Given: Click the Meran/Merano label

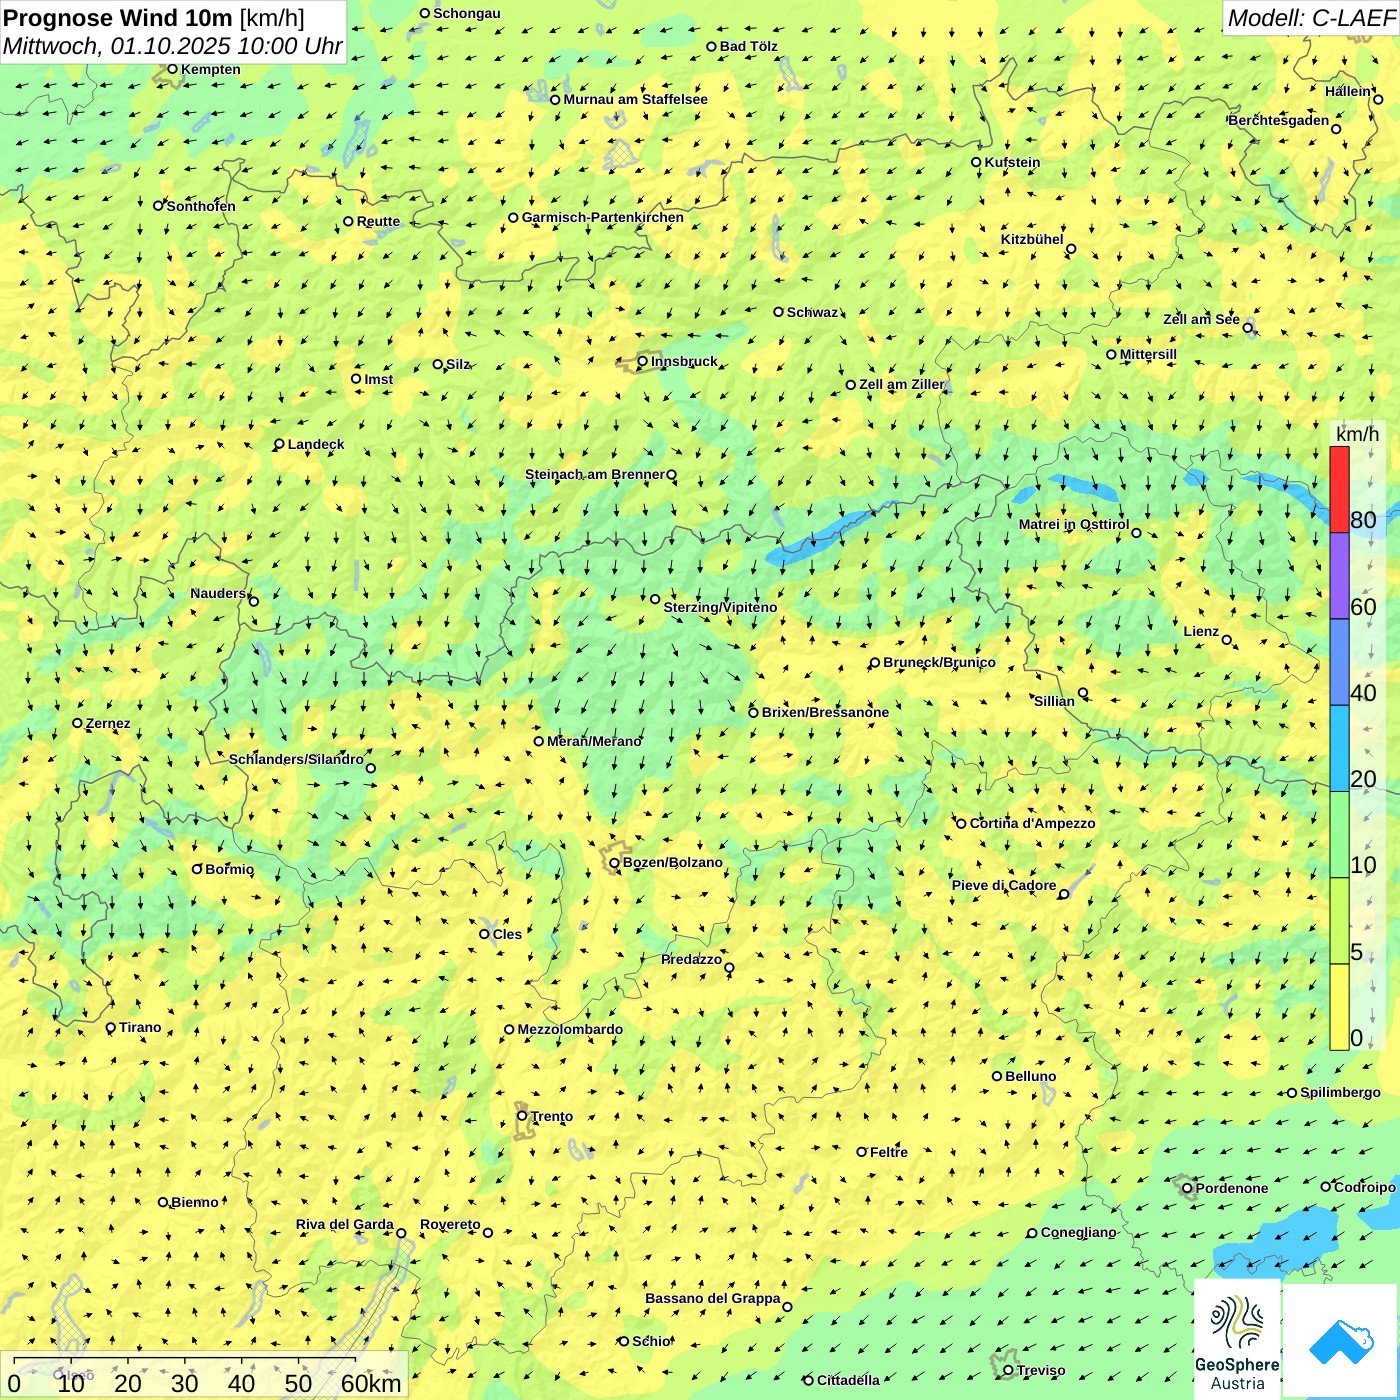Looking at the screenshot, I should 594,741.
